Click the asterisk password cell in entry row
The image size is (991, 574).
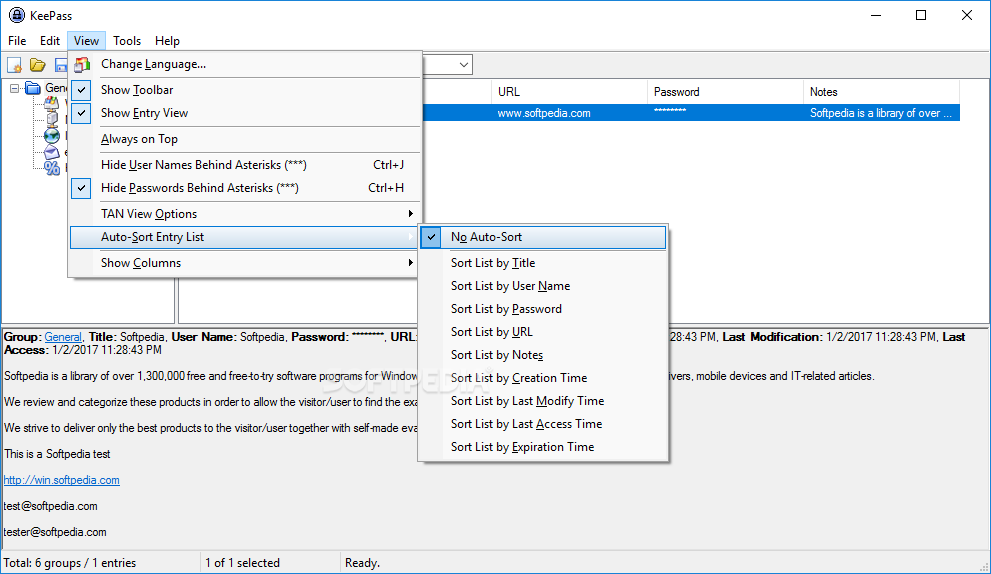click(670, 111)
